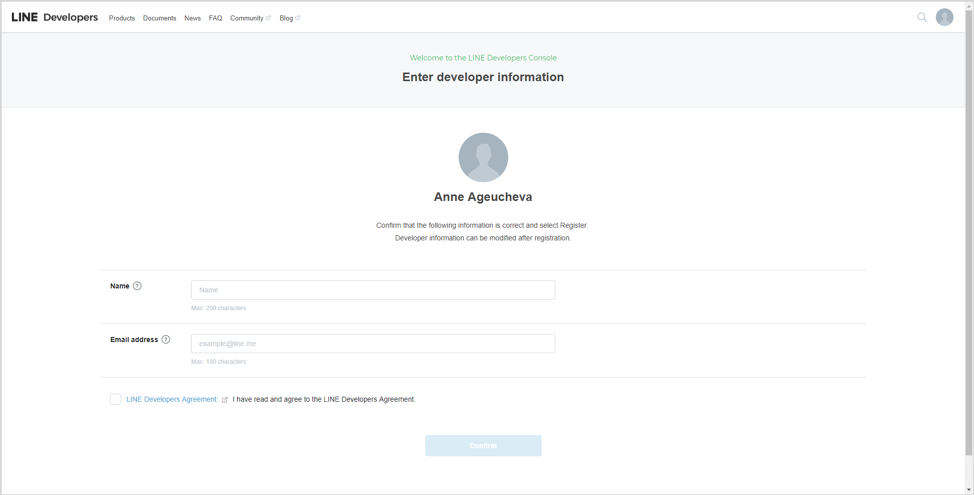Click "Confirm that the following information" text
Viewport: 974px width, 495px height.
tap(482, 225)
